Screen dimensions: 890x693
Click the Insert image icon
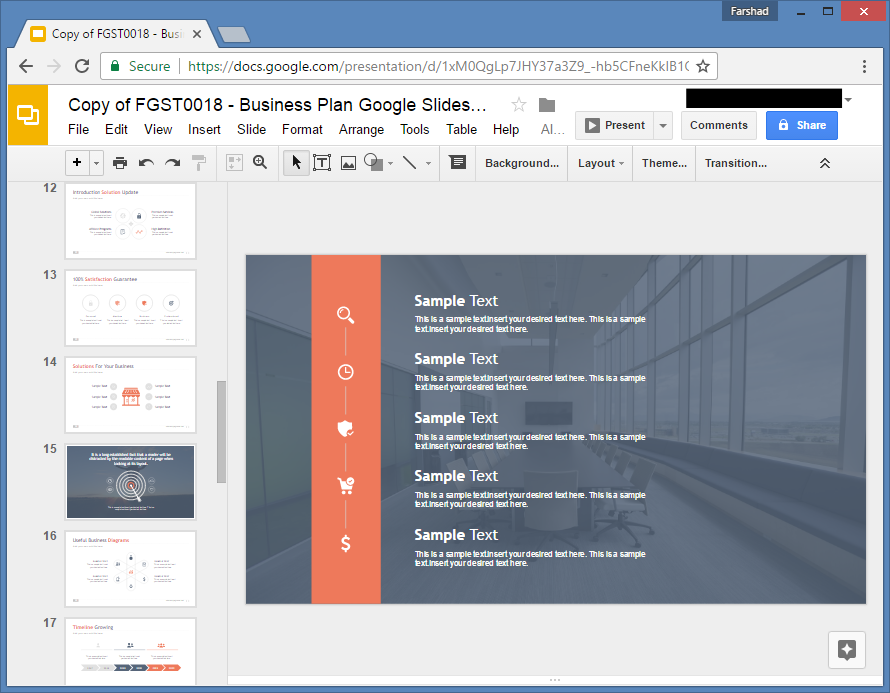348,163
